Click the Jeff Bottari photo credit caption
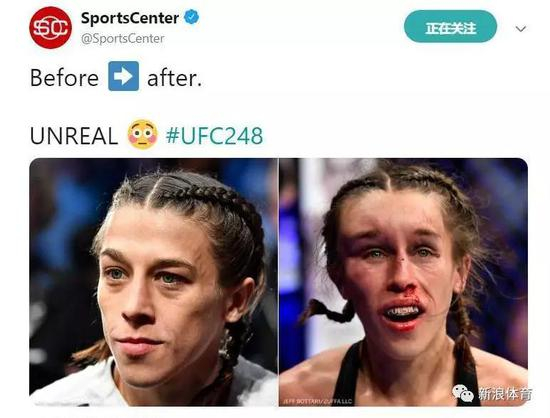 pyautogui.click(x=317, y=402)
